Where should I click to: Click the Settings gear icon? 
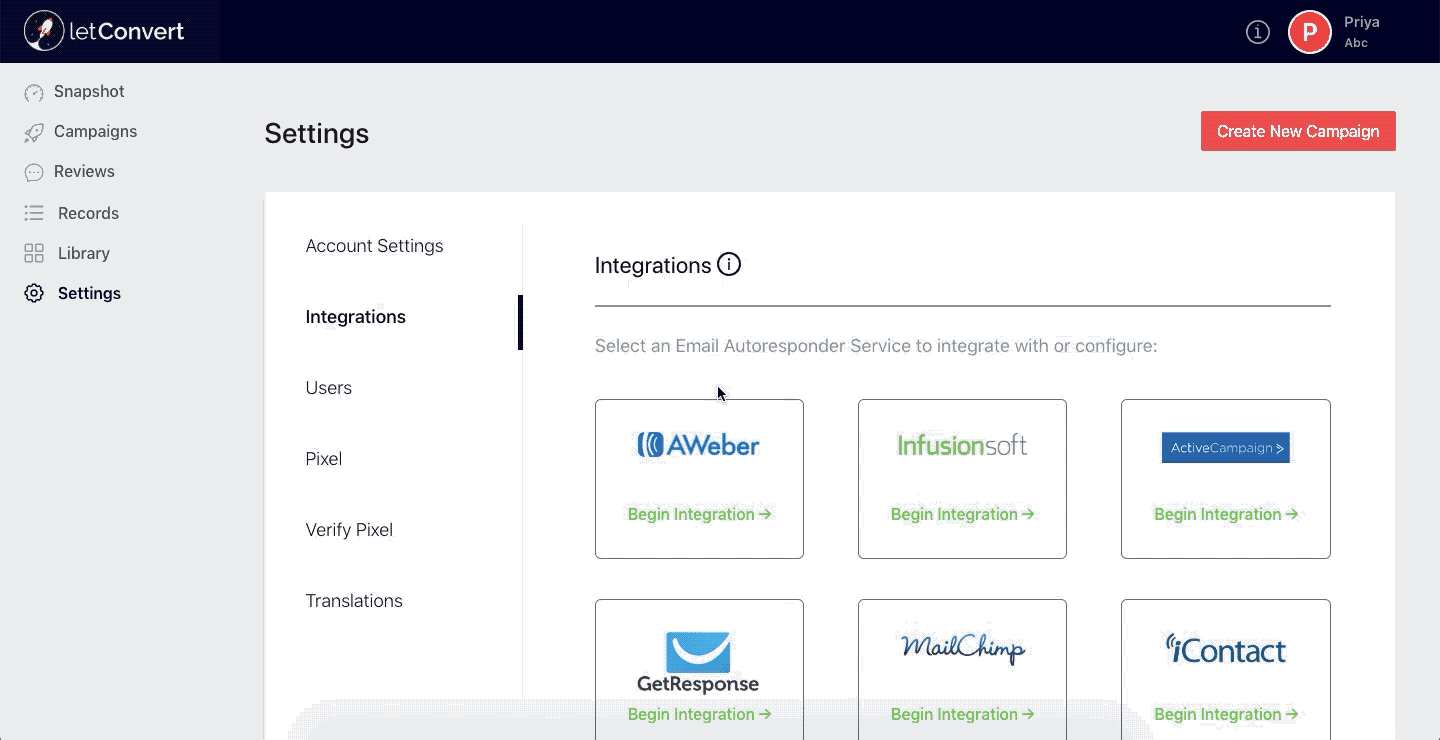34,293
